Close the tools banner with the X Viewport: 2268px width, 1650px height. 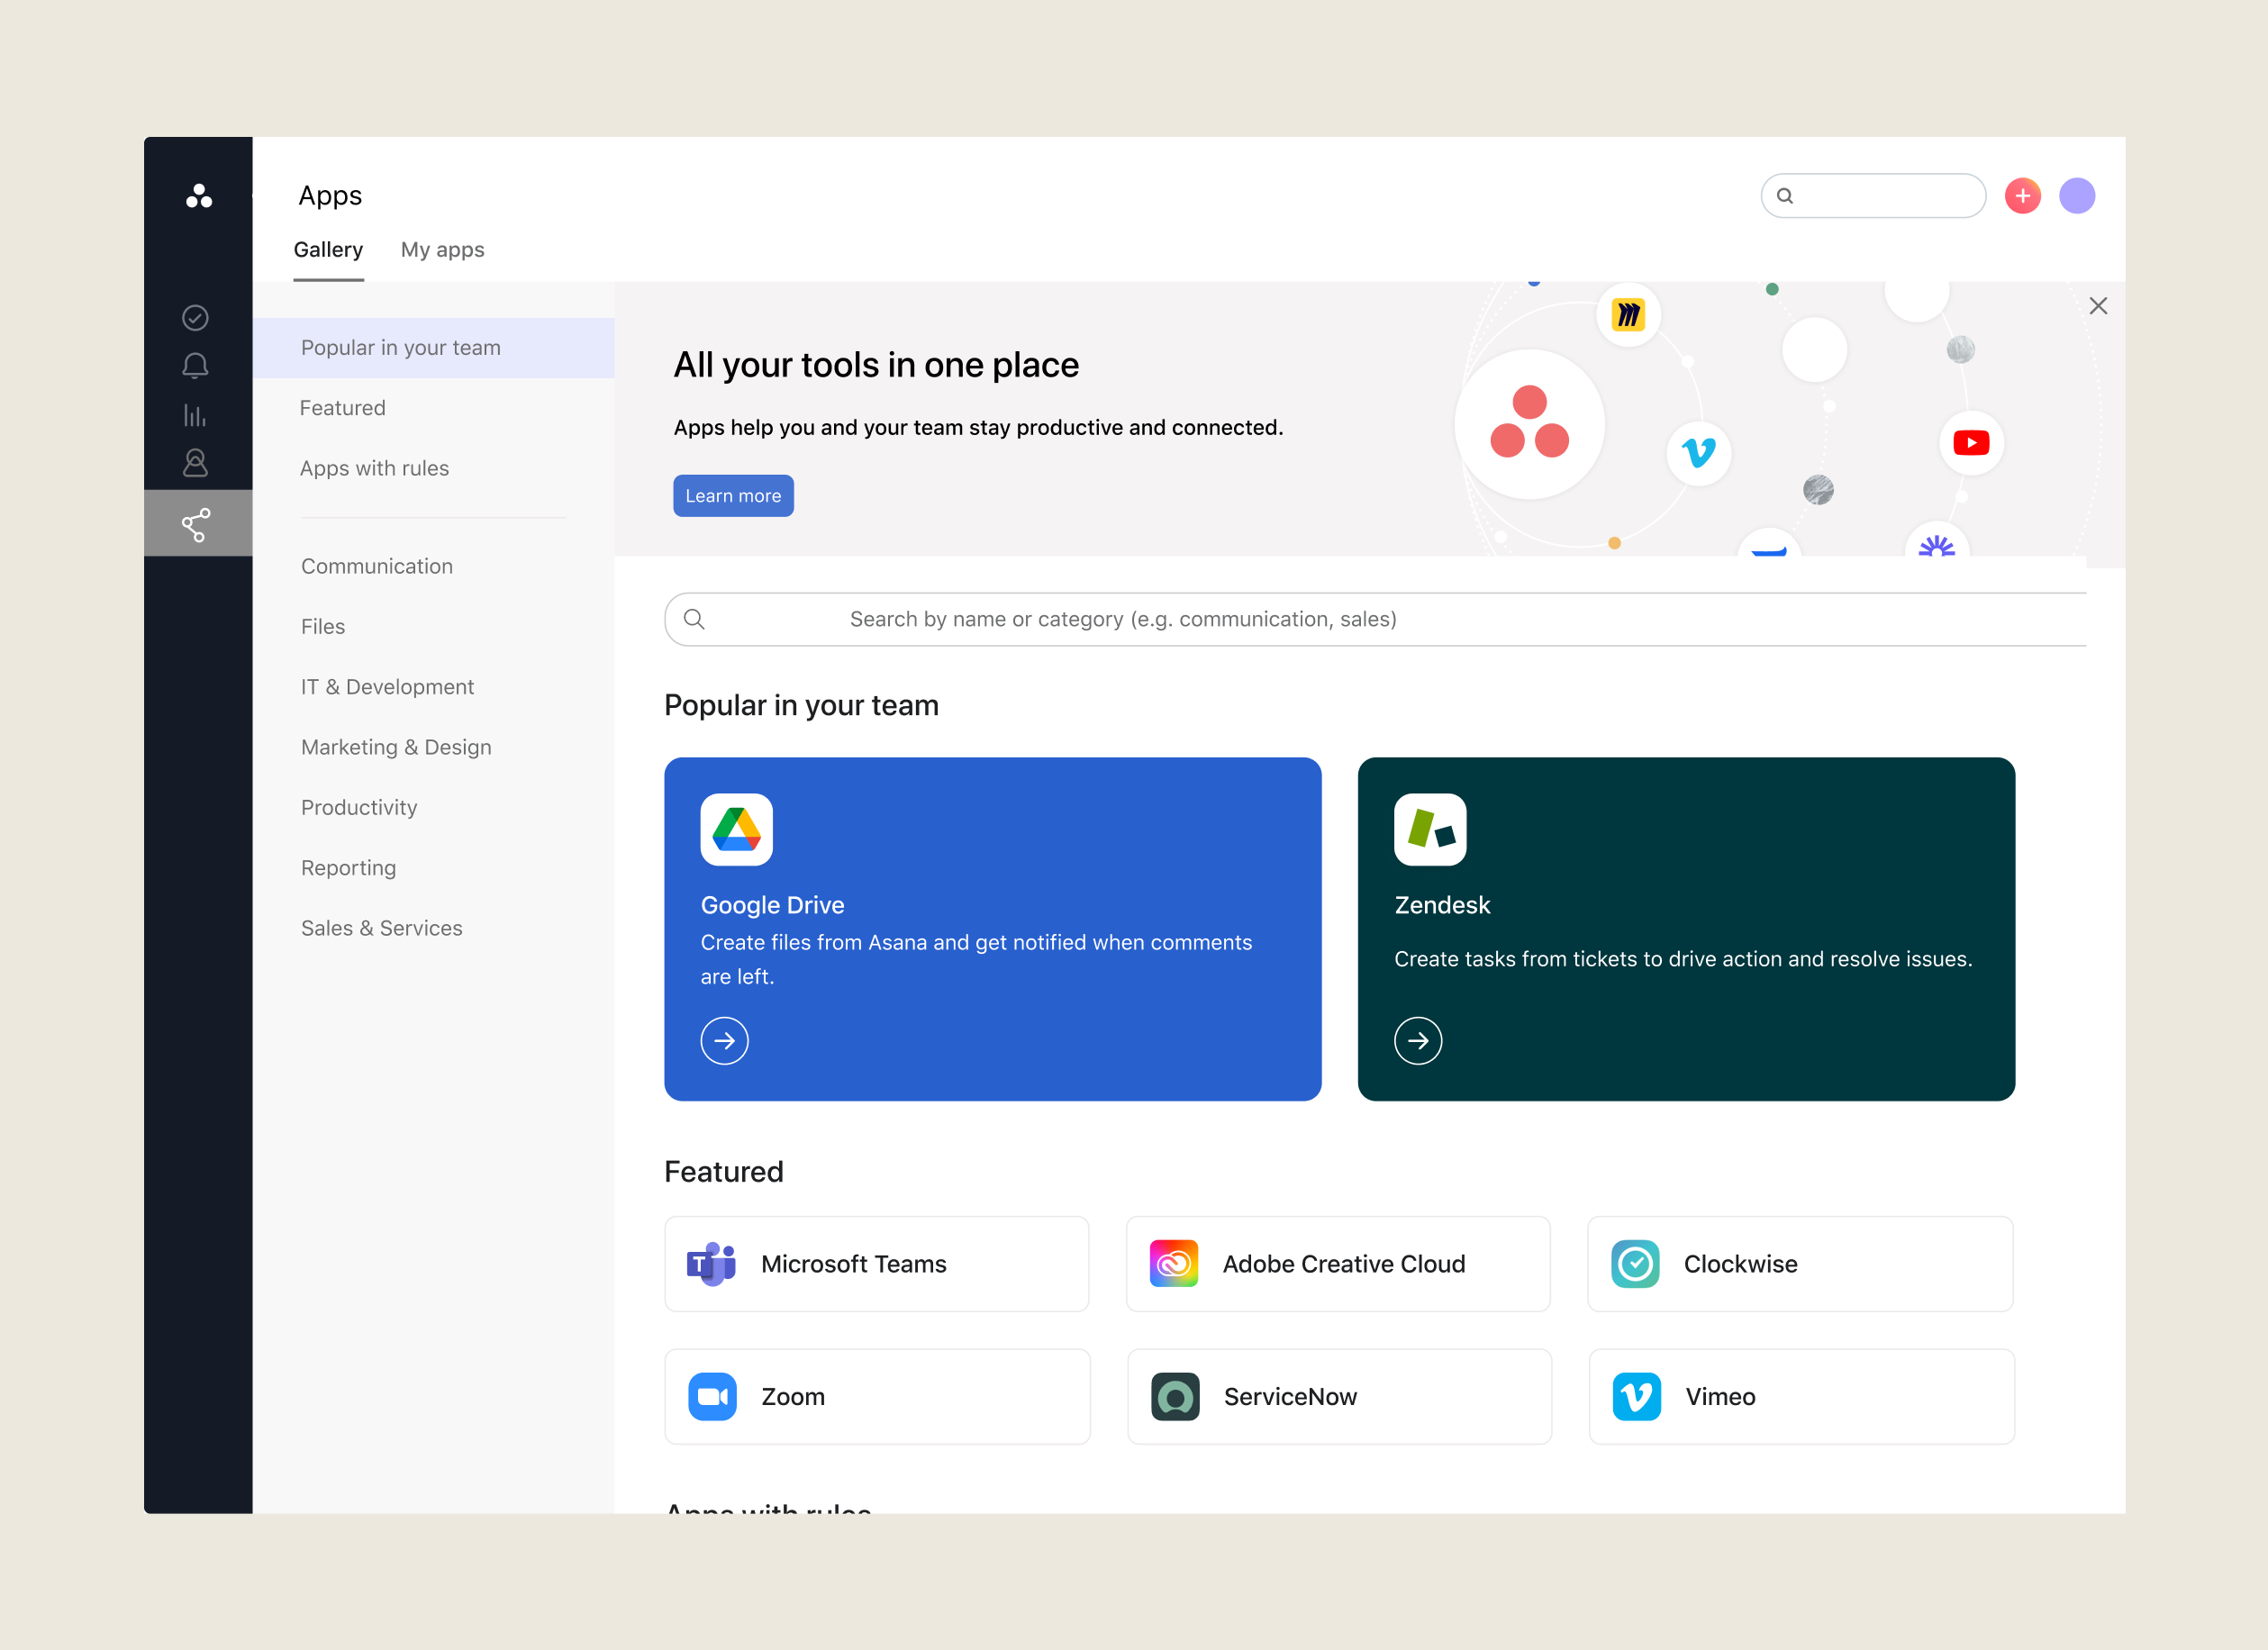pyautogui.click(x=2098, y=306)
